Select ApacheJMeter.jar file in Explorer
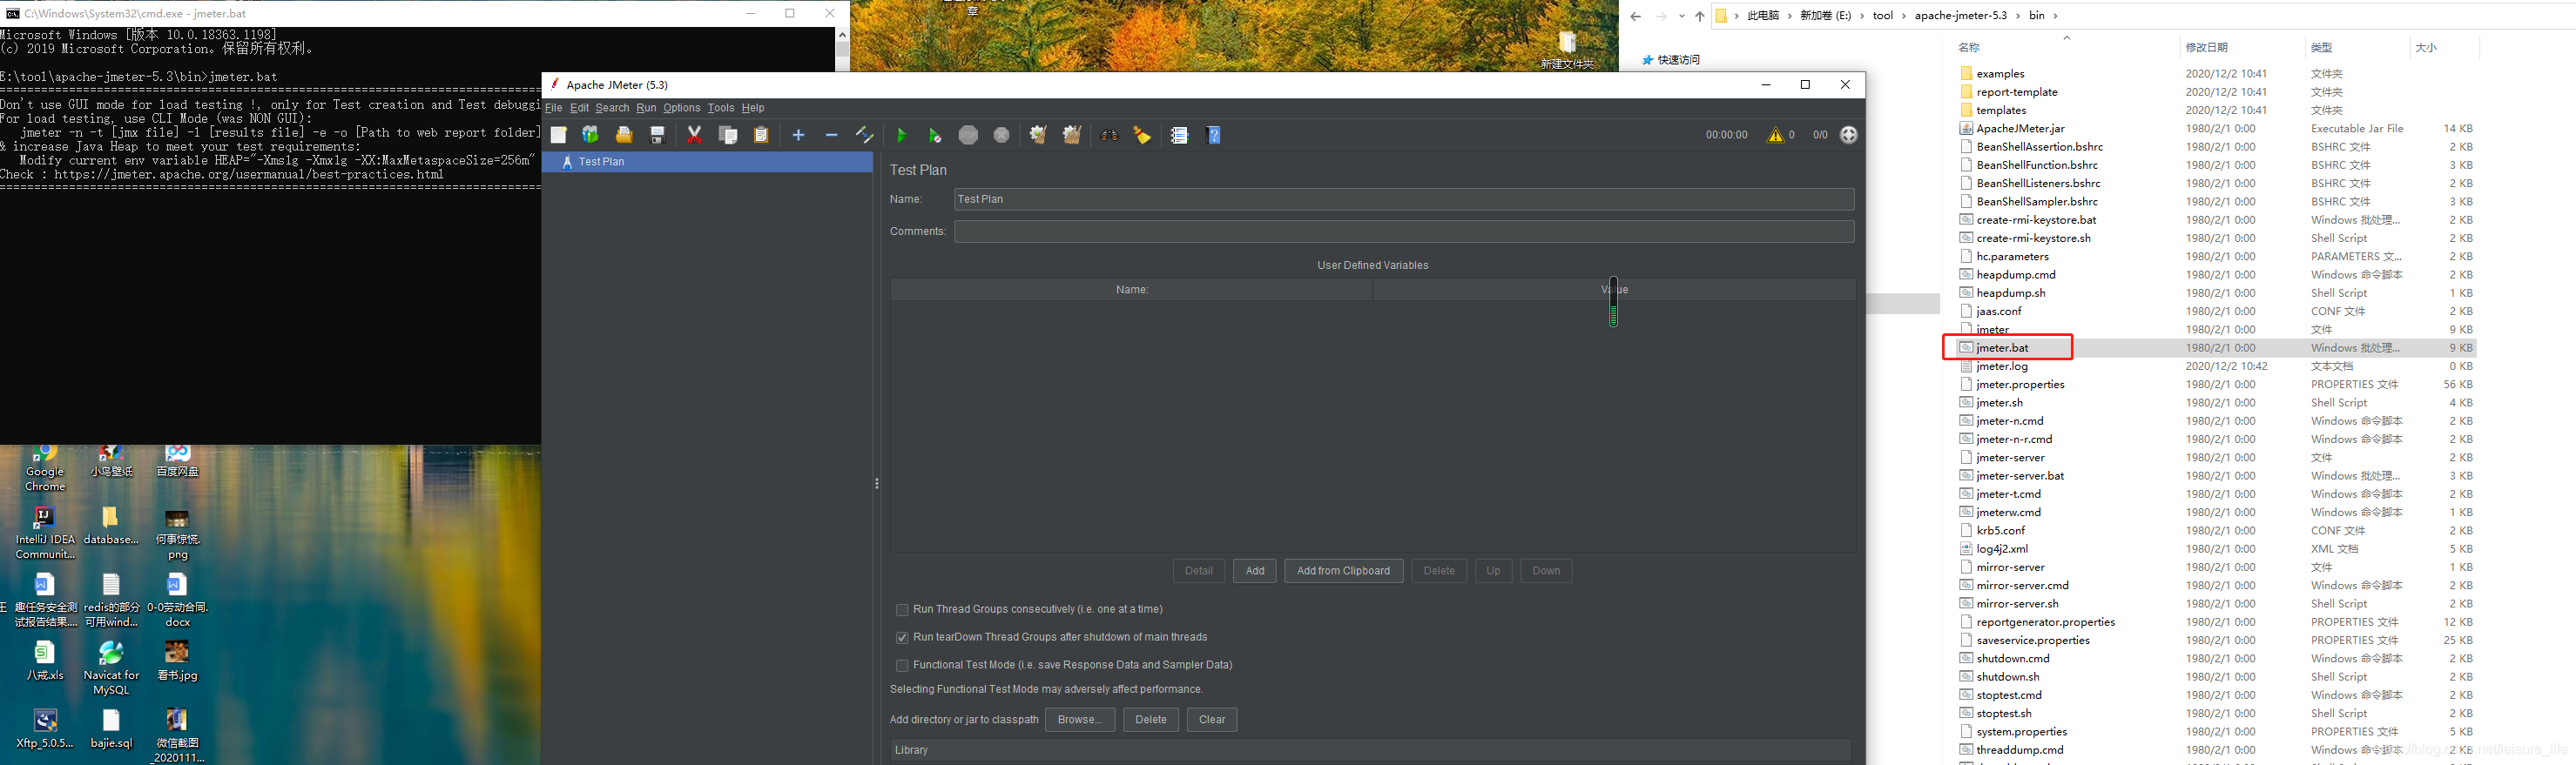This screenshot has height=765, width=2576. click(x=2020, y=128)
